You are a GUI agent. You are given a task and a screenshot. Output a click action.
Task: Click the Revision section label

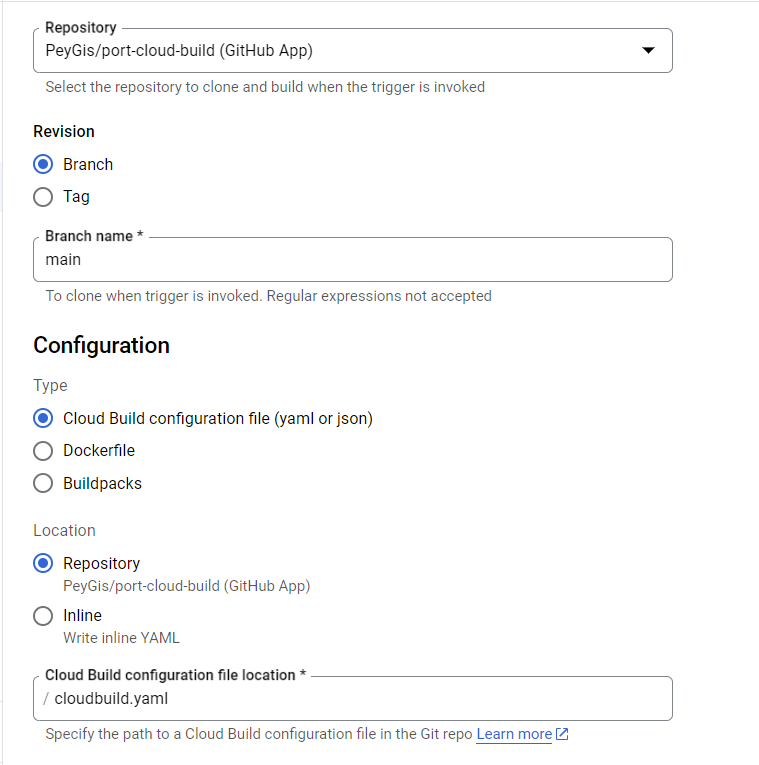64,131
